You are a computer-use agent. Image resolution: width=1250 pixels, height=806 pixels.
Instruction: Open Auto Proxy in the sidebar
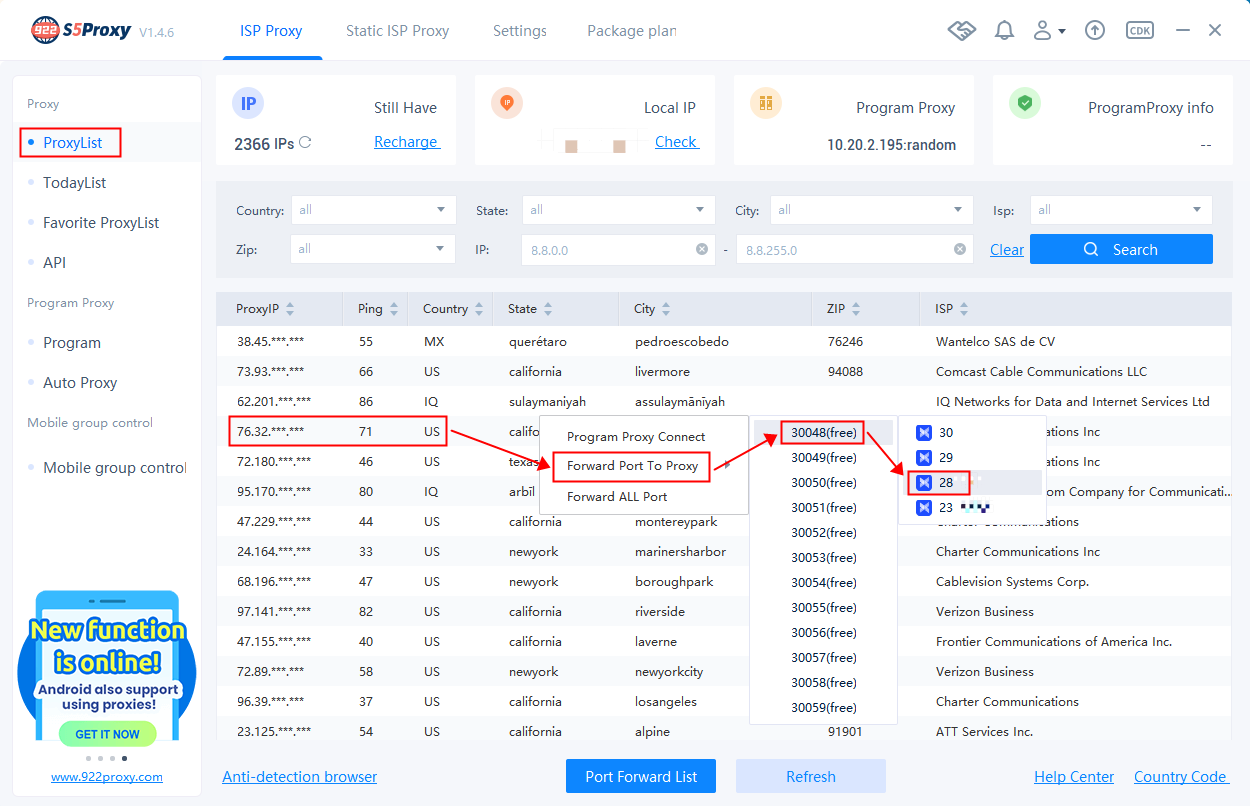coord(80,383)
